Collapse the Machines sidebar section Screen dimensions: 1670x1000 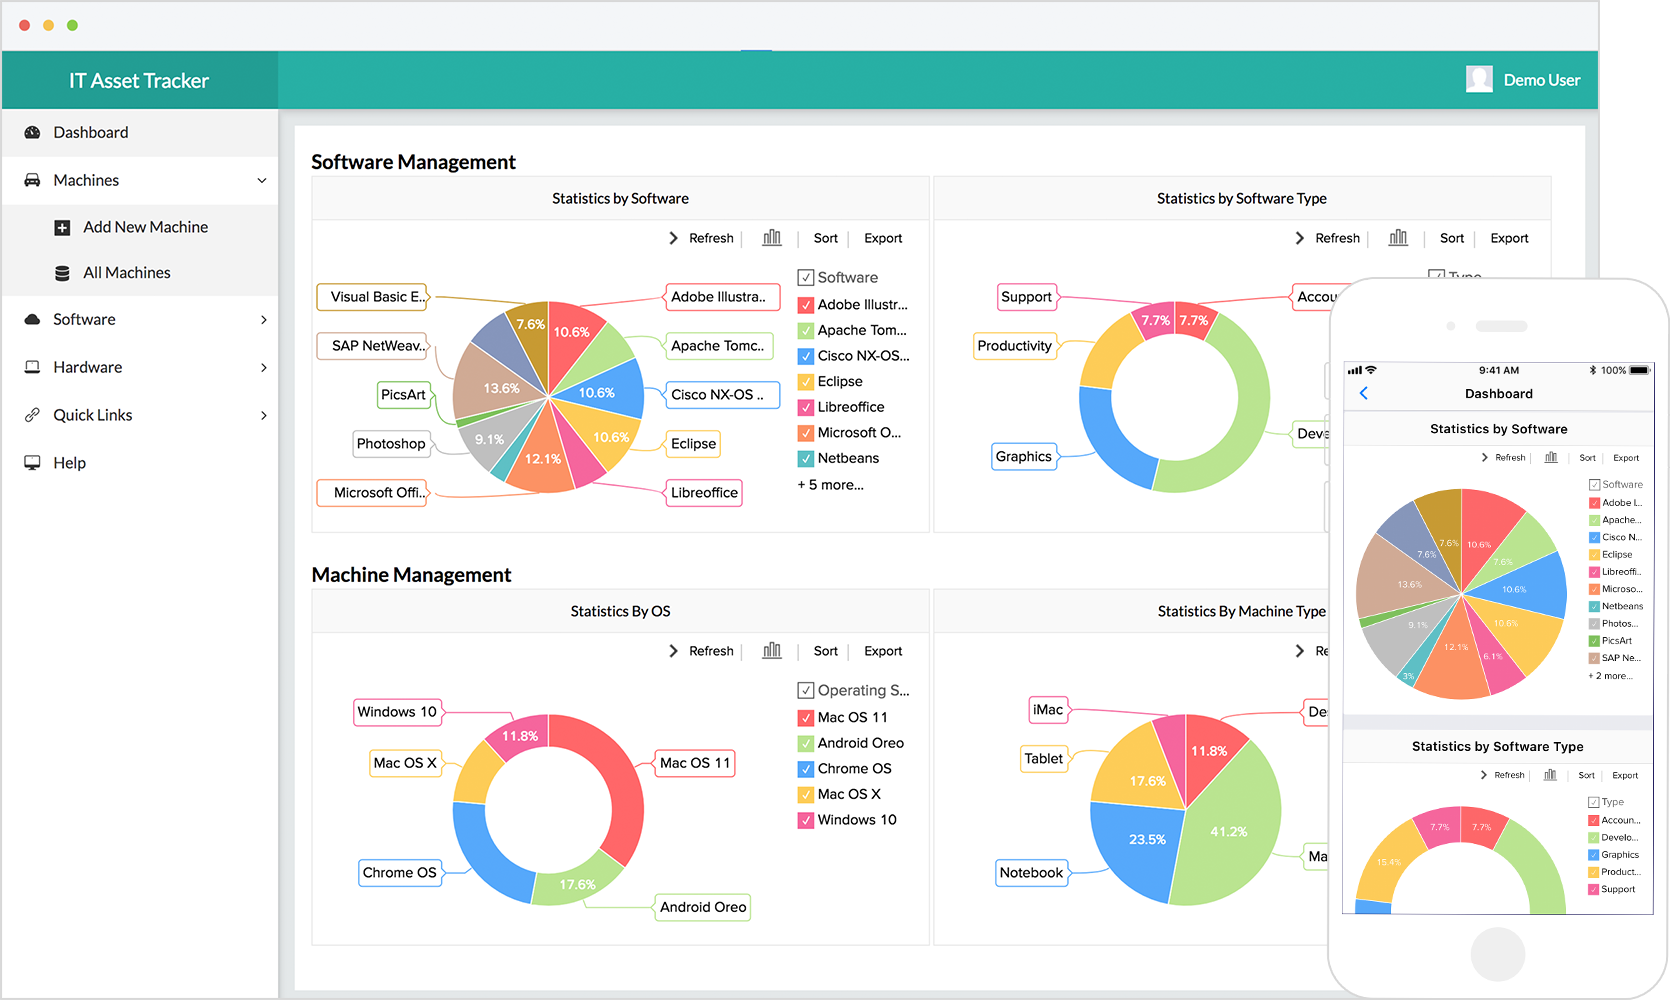(262, 181)
